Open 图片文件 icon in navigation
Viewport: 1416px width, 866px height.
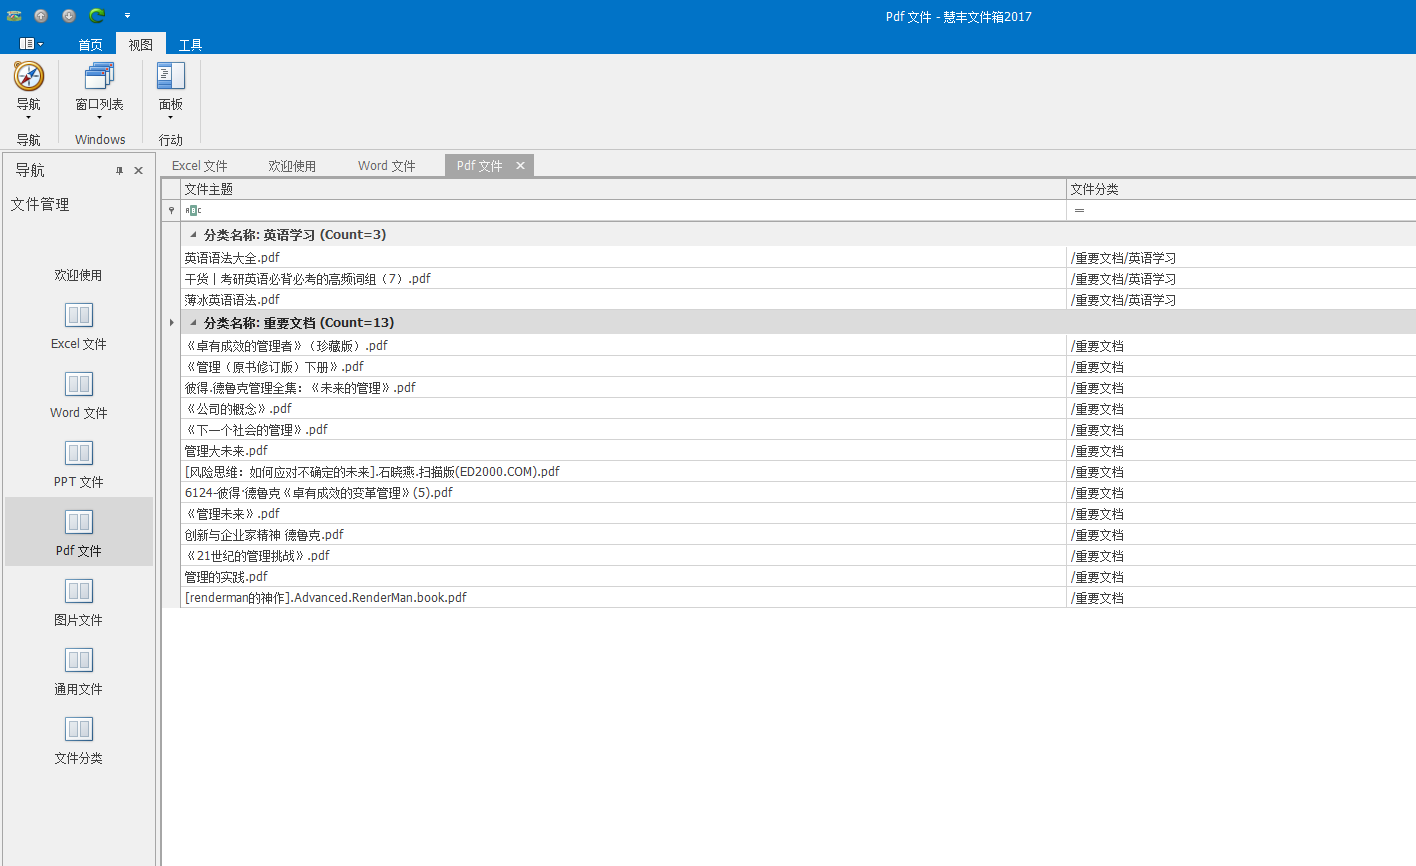[x=79, y=591]
